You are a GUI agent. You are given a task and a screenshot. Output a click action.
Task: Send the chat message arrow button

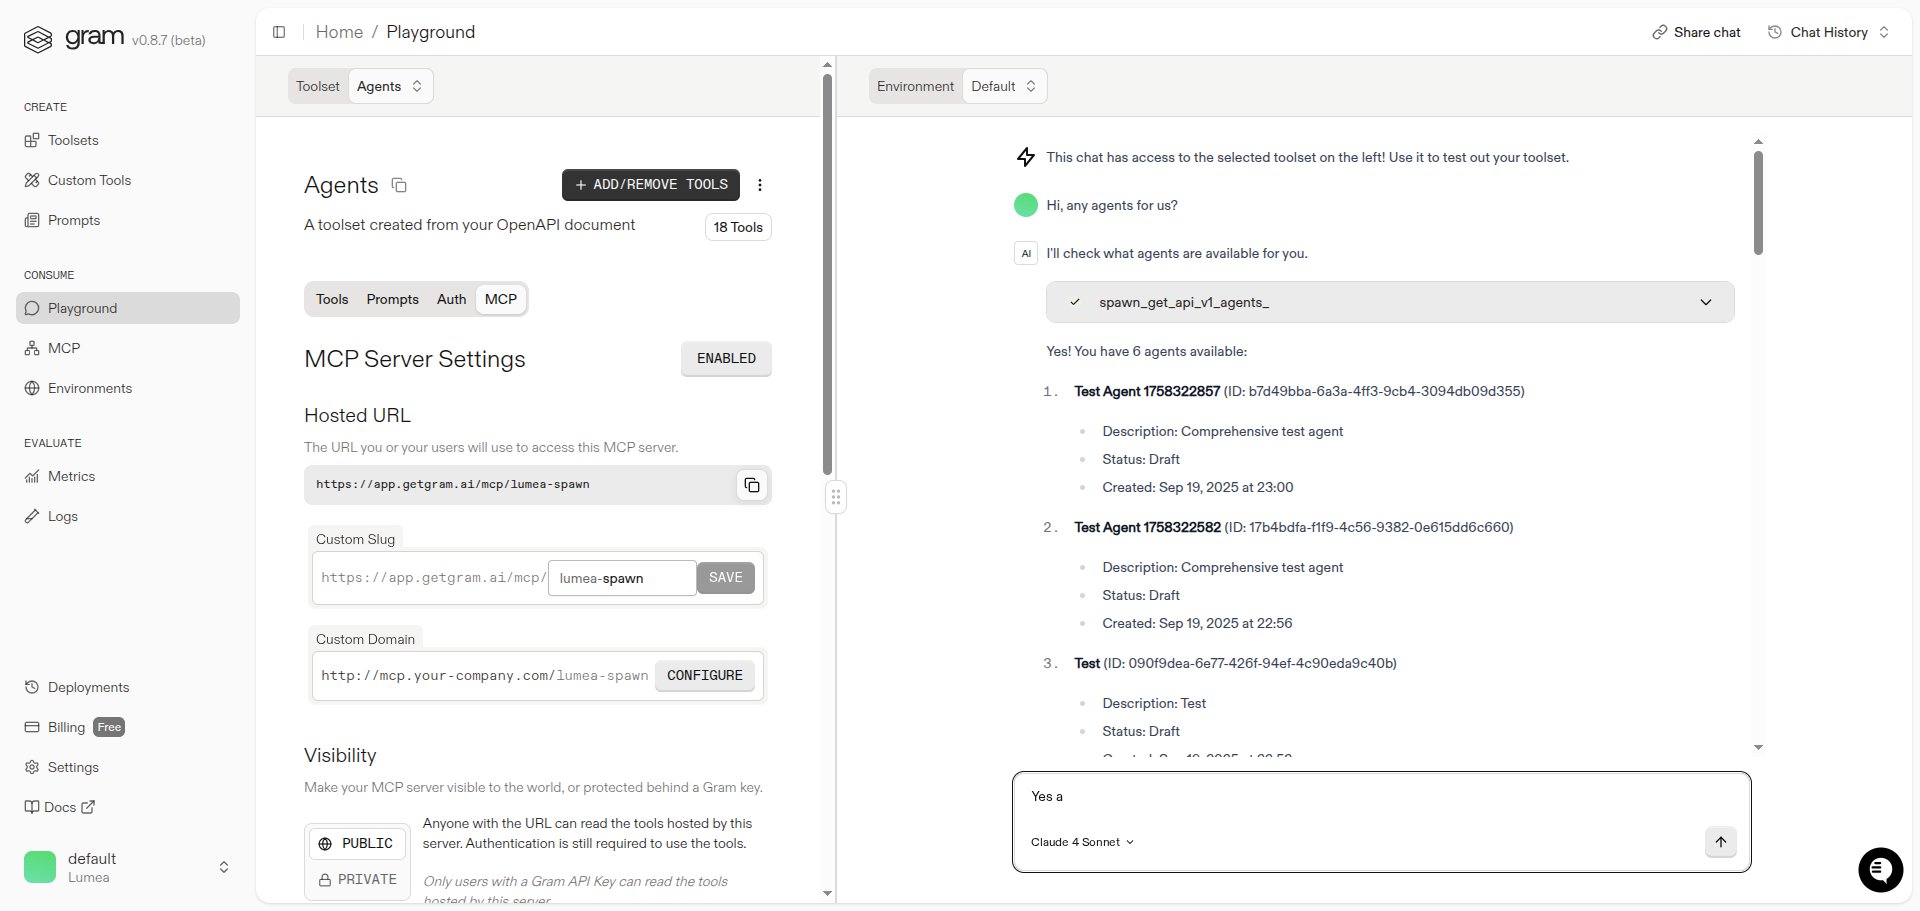1721,842
